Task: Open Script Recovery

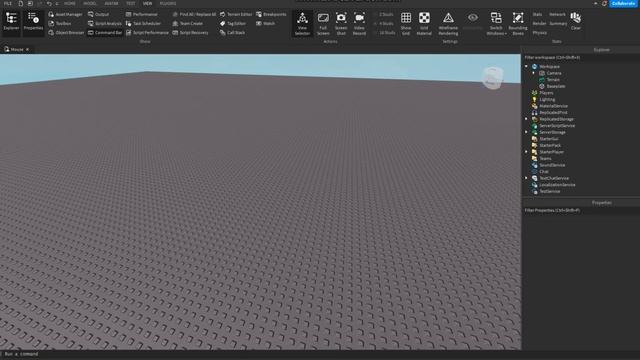Action: coord(190,33)
